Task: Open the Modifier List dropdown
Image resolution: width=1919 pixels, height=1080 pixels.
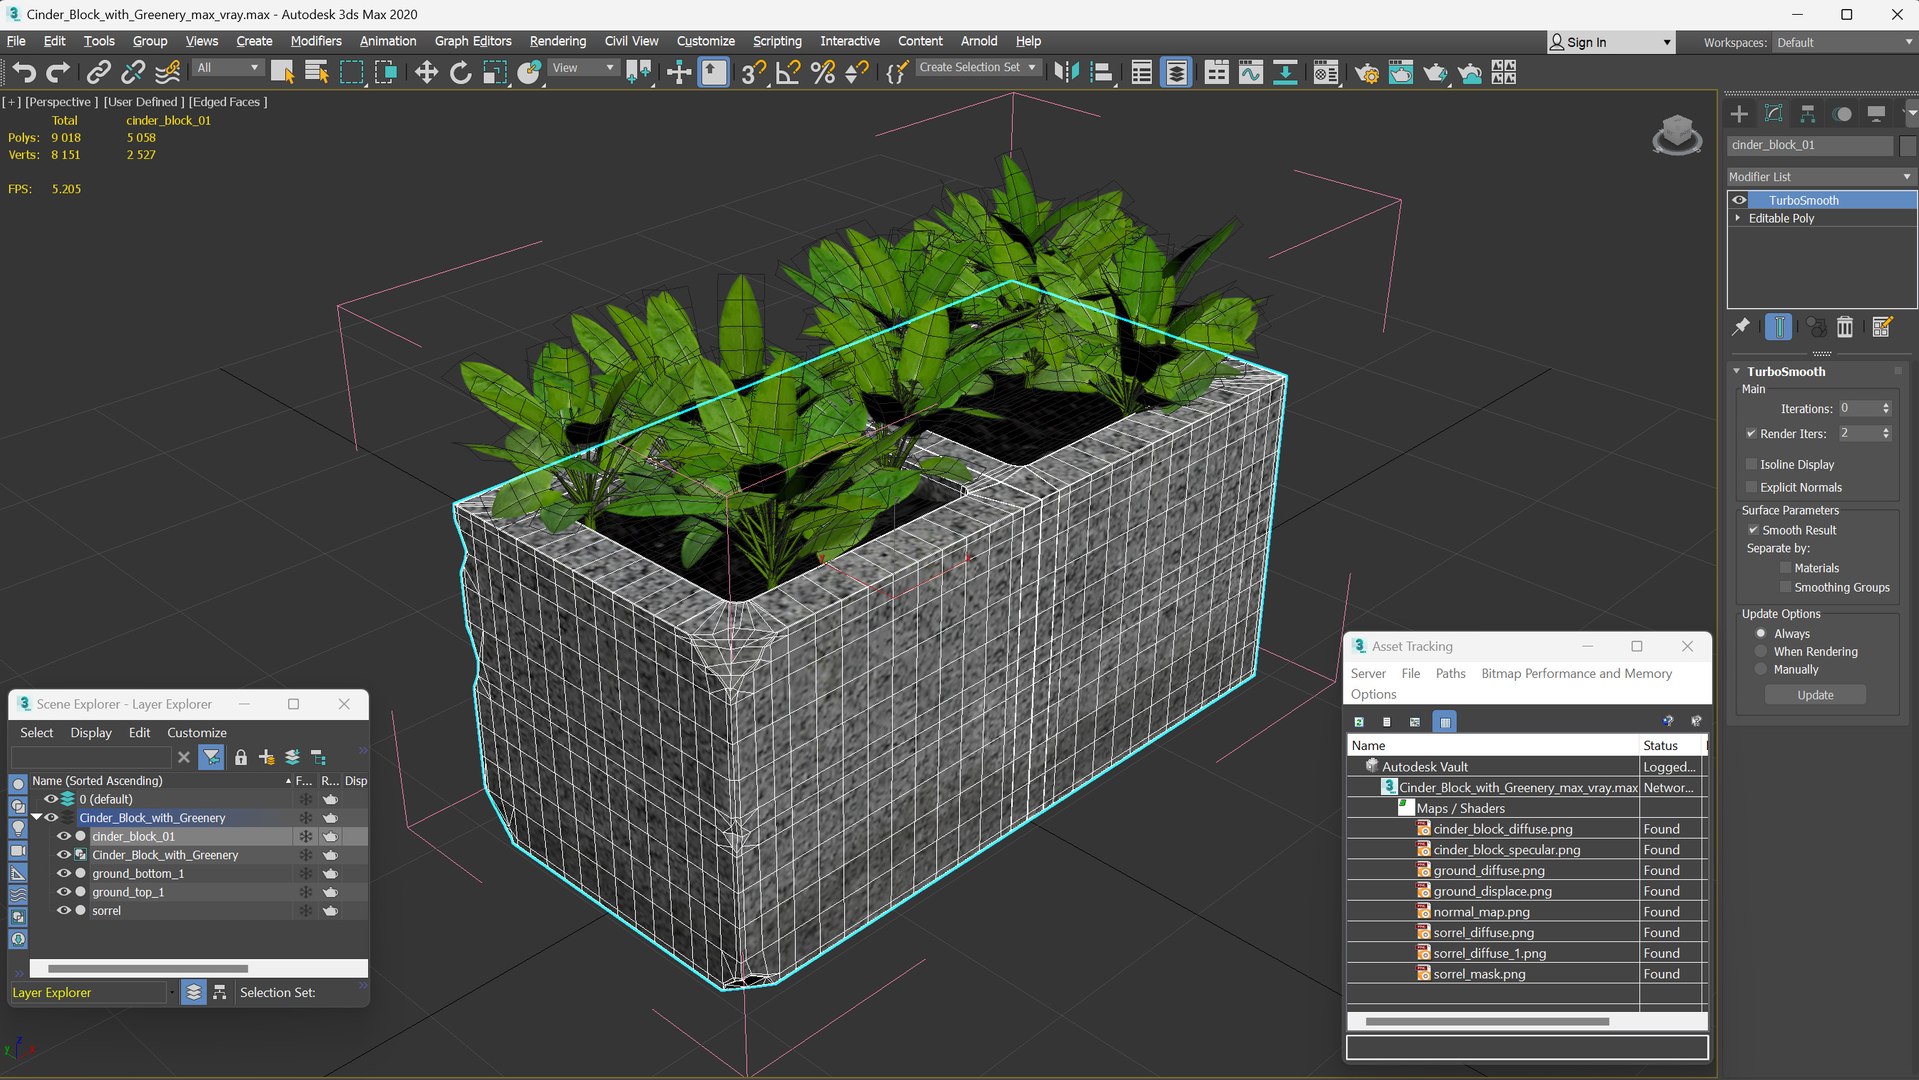Action: pos(1820,176)
